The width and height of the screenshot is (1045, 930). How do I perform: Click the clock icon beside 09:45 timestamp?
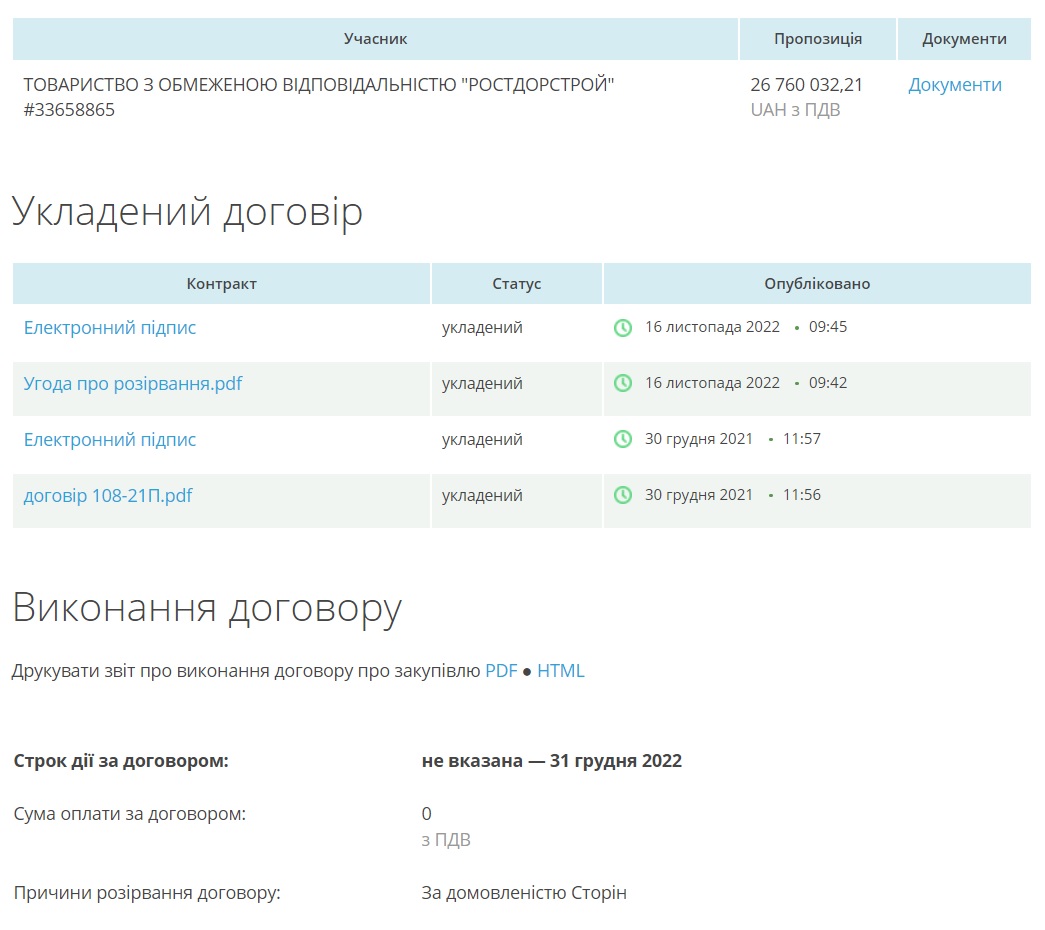coord(623,328)
